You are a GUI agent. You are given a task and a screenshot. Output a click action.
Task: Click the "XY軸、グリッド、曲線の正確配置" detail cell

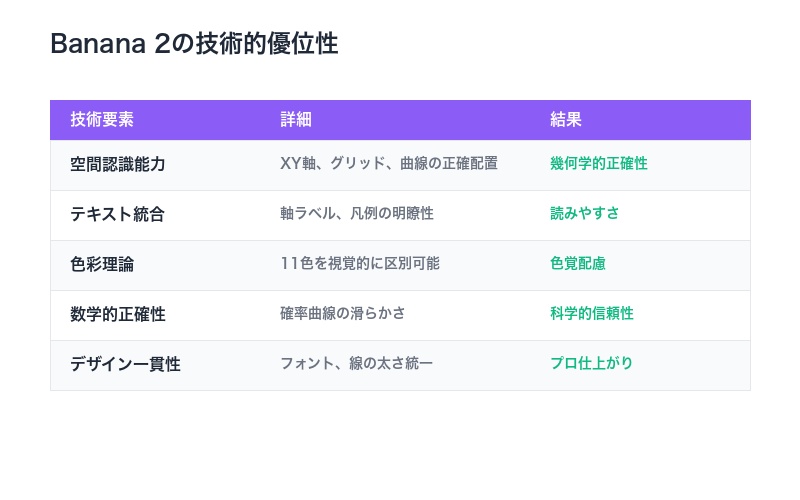pos(389,164)
